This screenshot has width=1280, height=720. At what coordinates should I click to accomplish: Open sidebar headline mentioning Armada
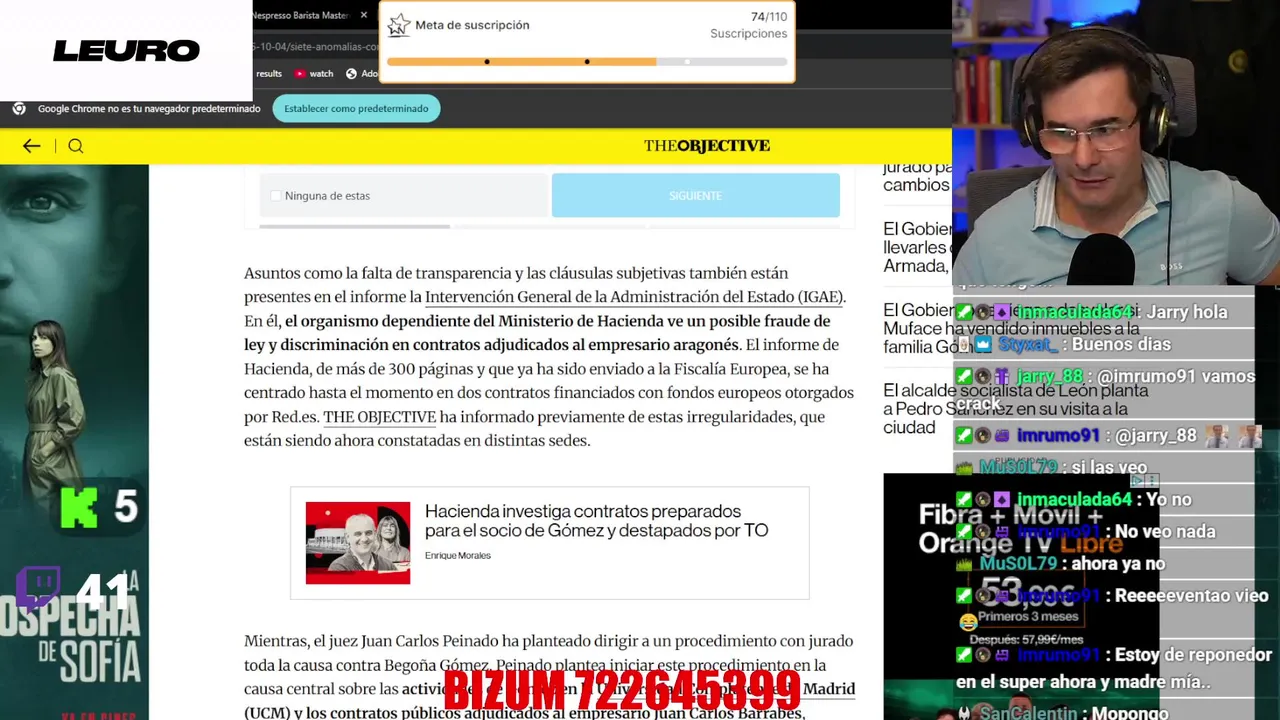pyautogui.click(x=917, y=247)
